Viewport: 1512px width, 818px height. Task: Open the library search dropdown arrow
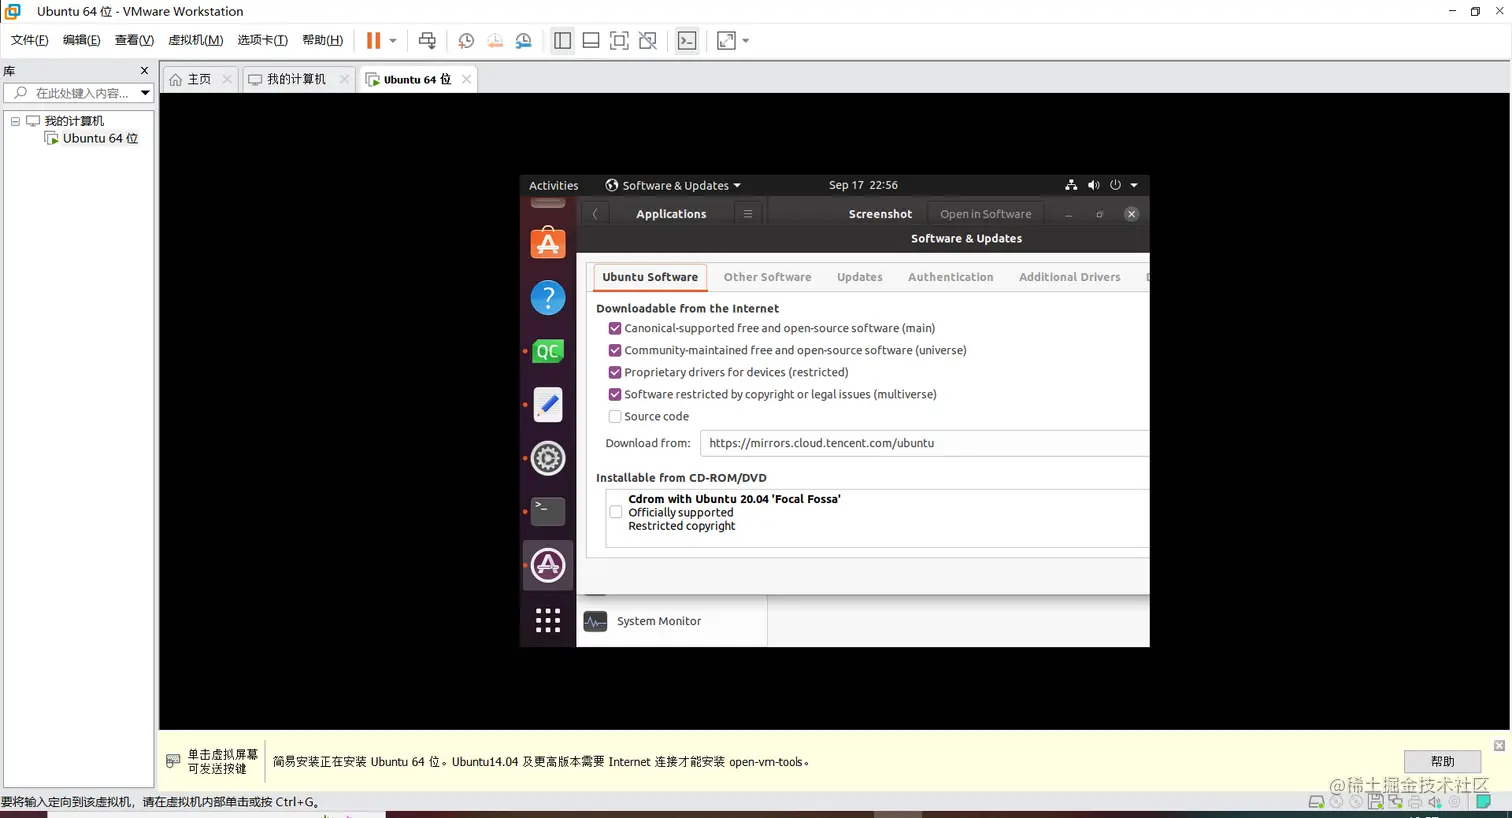(145, 93)
